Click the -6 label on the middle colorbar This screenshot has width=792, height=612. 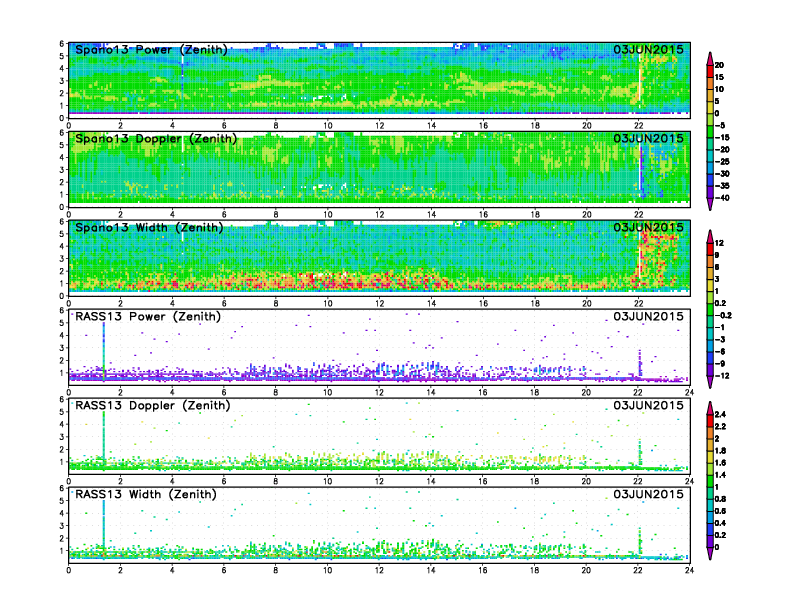tap(720, 352)
